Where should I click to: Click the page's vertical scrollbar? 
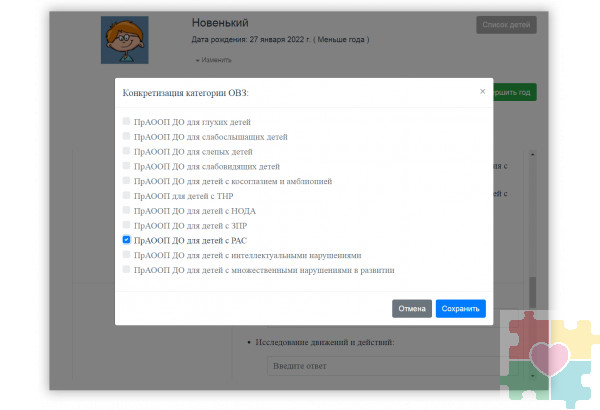(532, 250)
